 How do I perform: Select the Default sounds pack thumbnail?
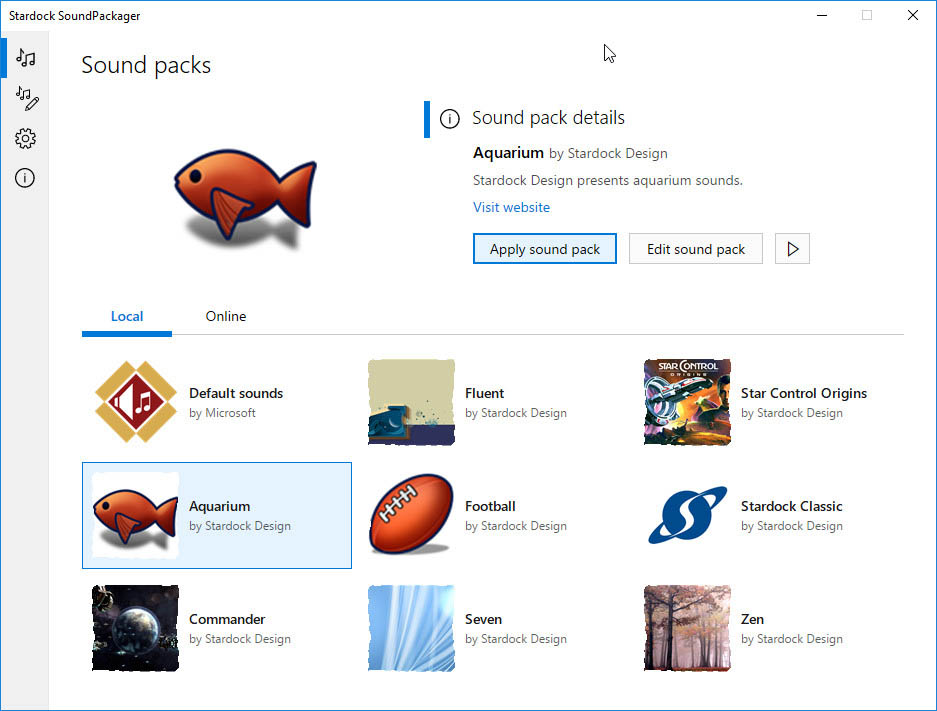click(x=136, y=402)
